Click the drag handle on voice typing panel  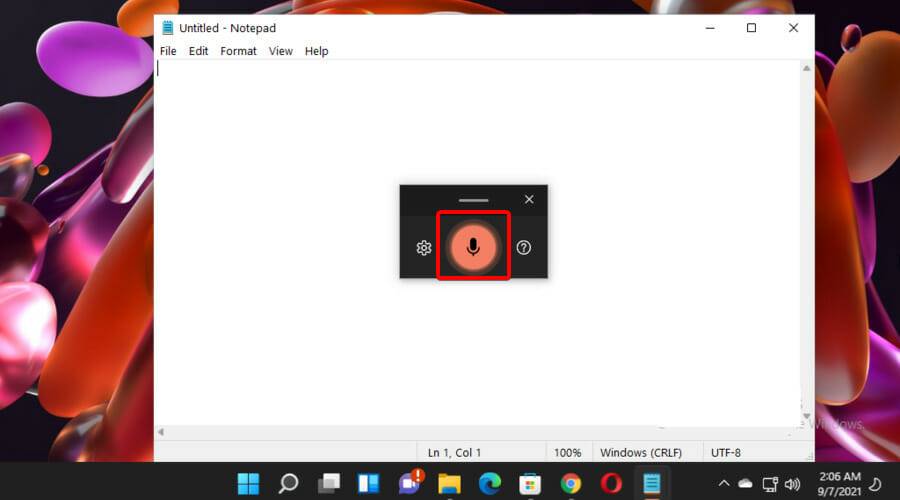[473, 200]
